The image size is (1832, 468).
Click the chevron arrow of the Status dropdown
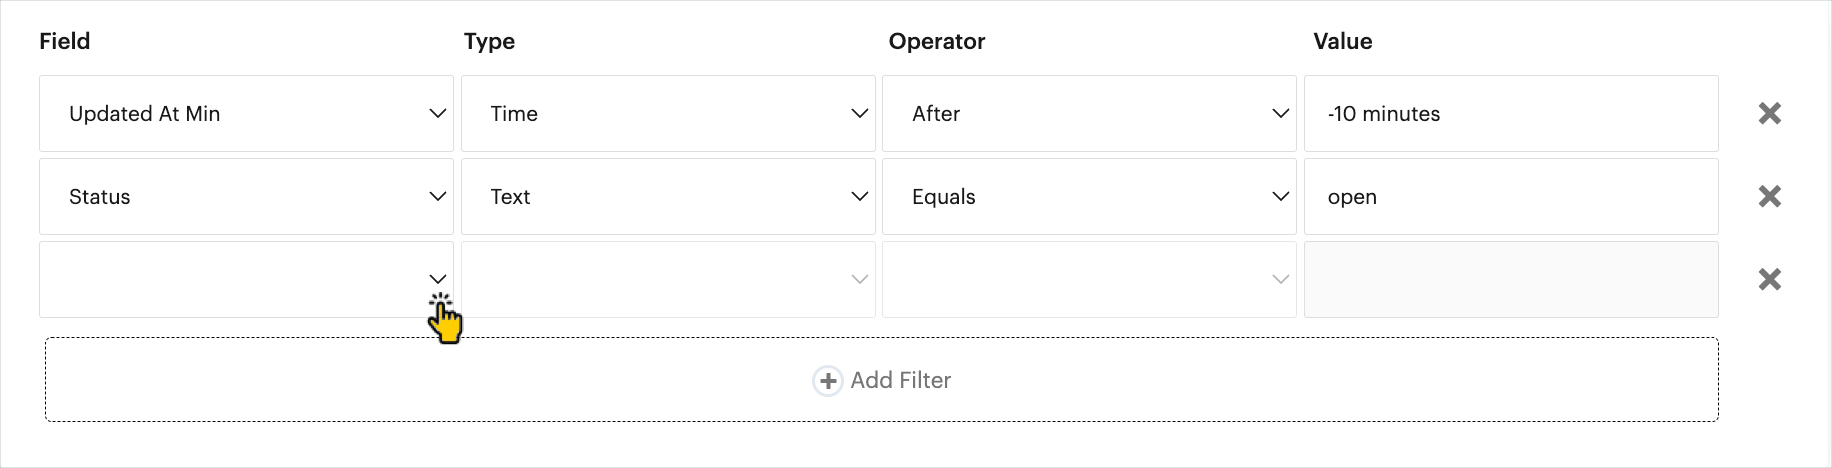[x=437, y=197]
